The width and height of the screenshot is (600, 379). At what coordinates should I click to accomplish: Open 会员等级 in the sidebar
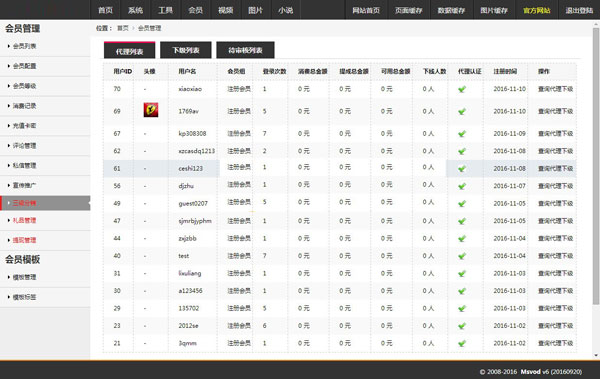(24, 86)
